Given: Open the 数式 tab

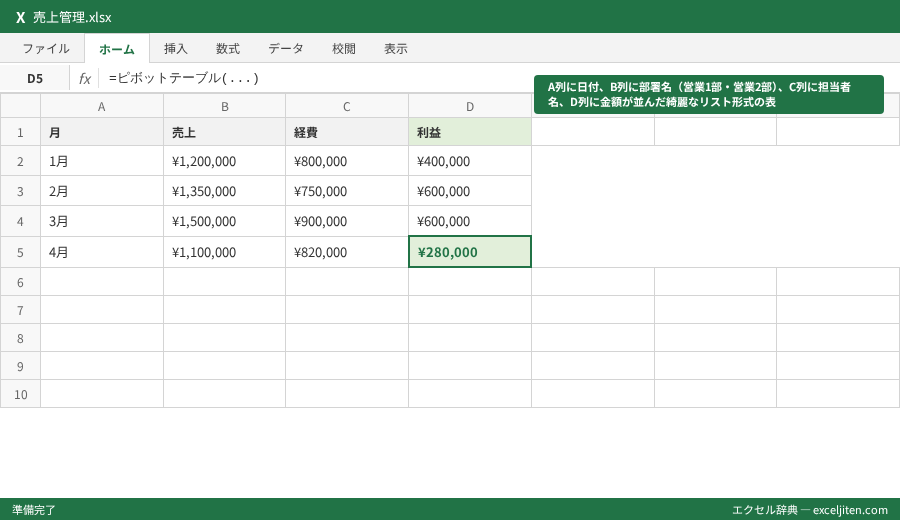Looking at the screenshot, I should (228, 49).
